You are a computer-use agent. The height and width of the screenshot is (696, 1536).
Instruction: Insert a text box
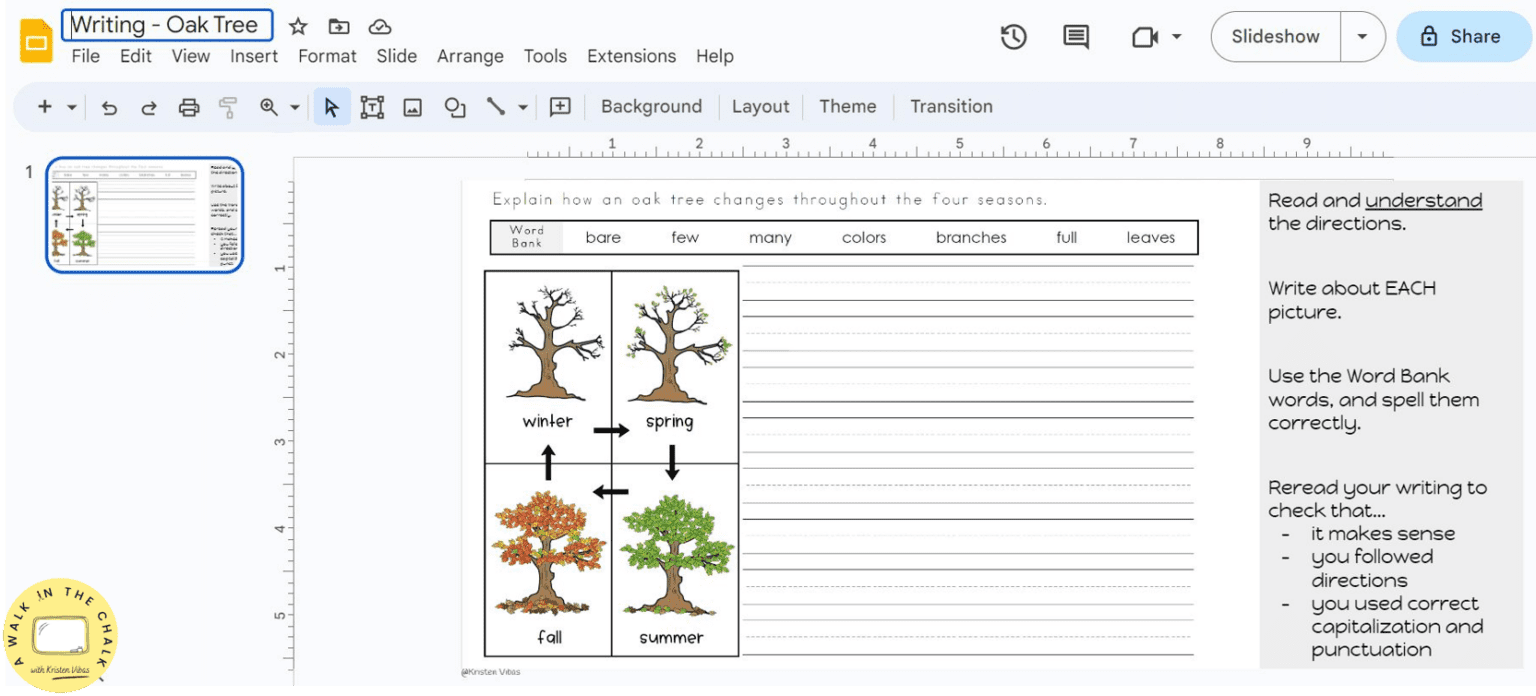click(x=371, y=106)
